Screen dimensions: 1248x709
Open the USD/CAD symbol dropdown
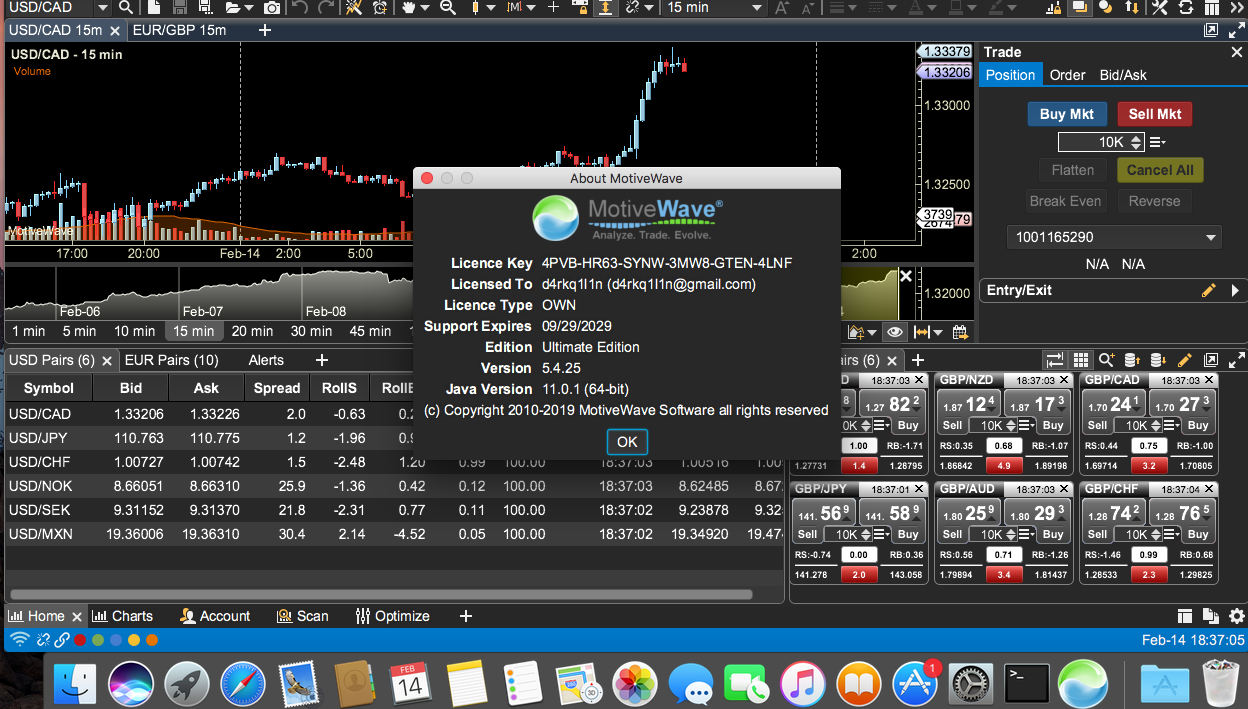[x=102, y=7]
